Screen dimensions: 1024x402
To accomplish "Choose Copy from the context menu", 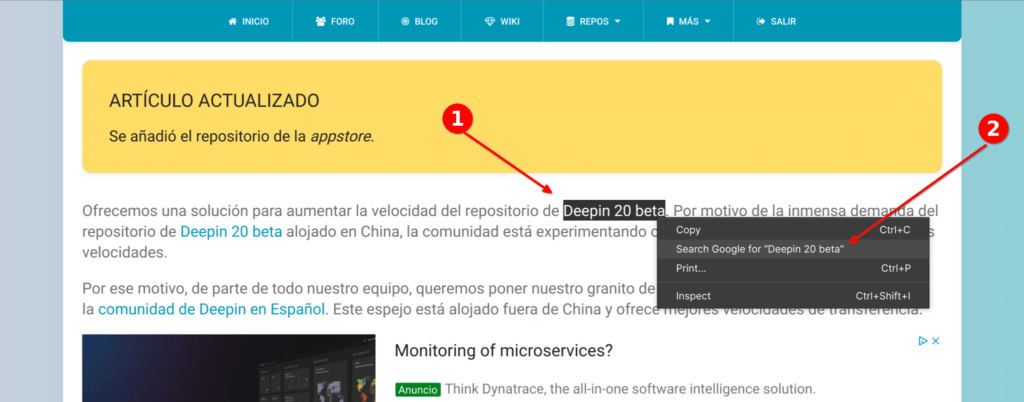I will tap(793, 230).
